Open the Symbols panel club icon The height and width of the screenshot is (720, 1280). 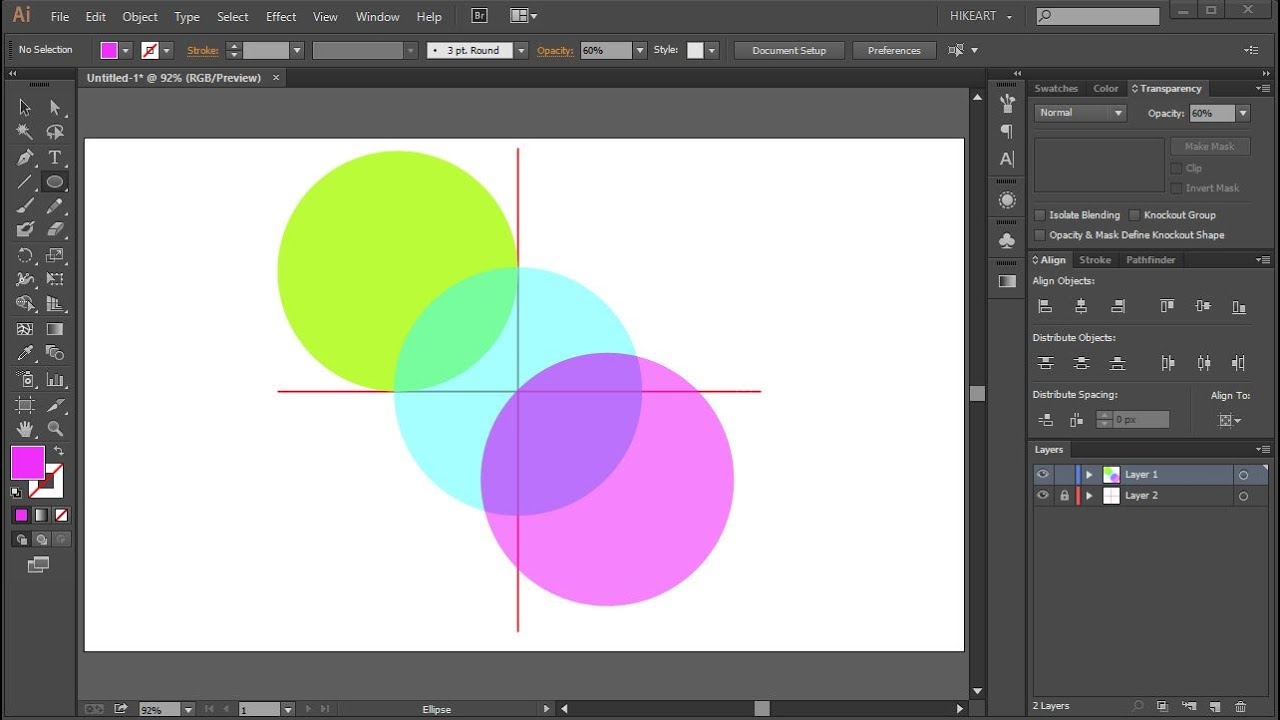pyautogui.click(x=1007, y=241)
